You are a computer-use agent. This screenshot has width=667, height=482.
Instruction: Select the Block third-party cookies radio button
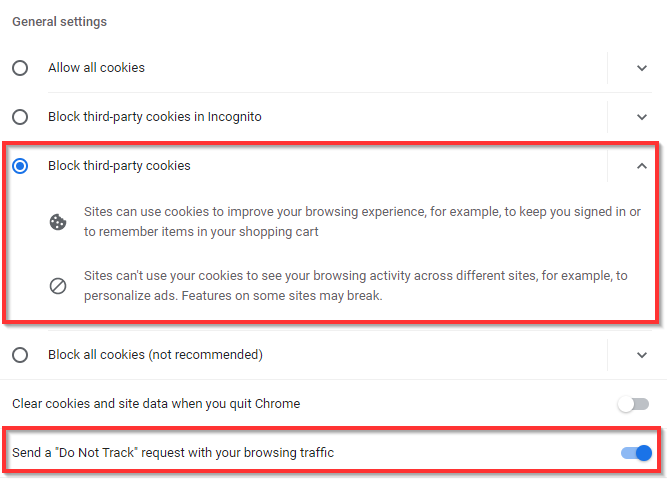20,166
